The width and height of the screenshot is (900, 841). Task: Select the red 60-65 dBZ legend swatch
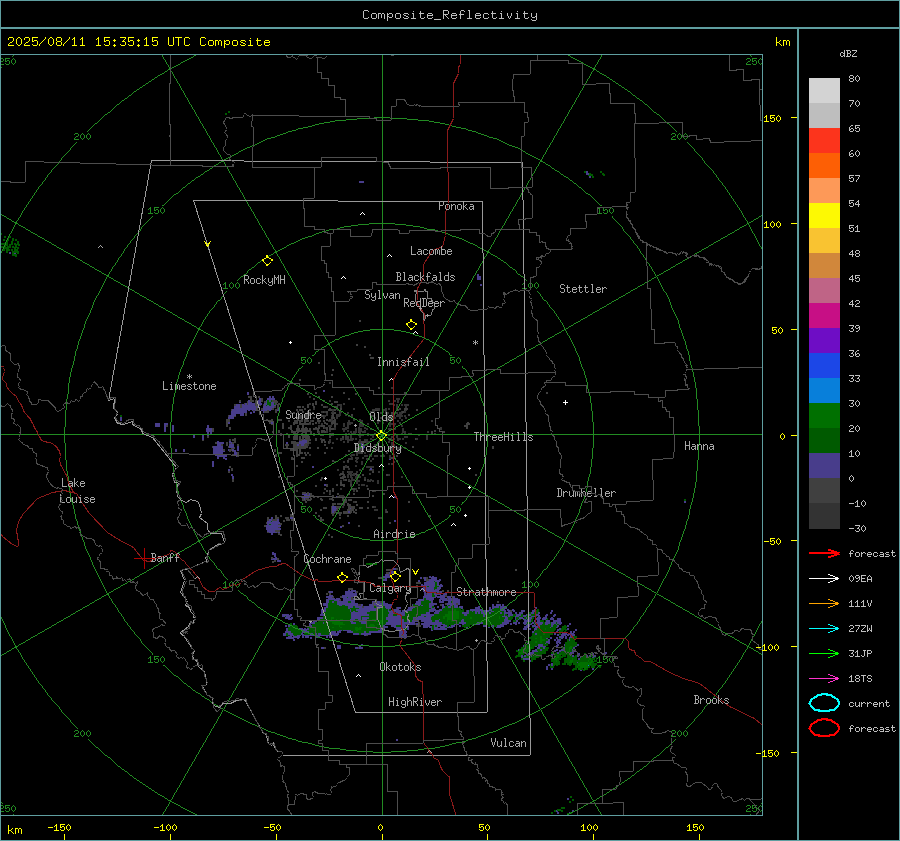[x=824, y=140]
